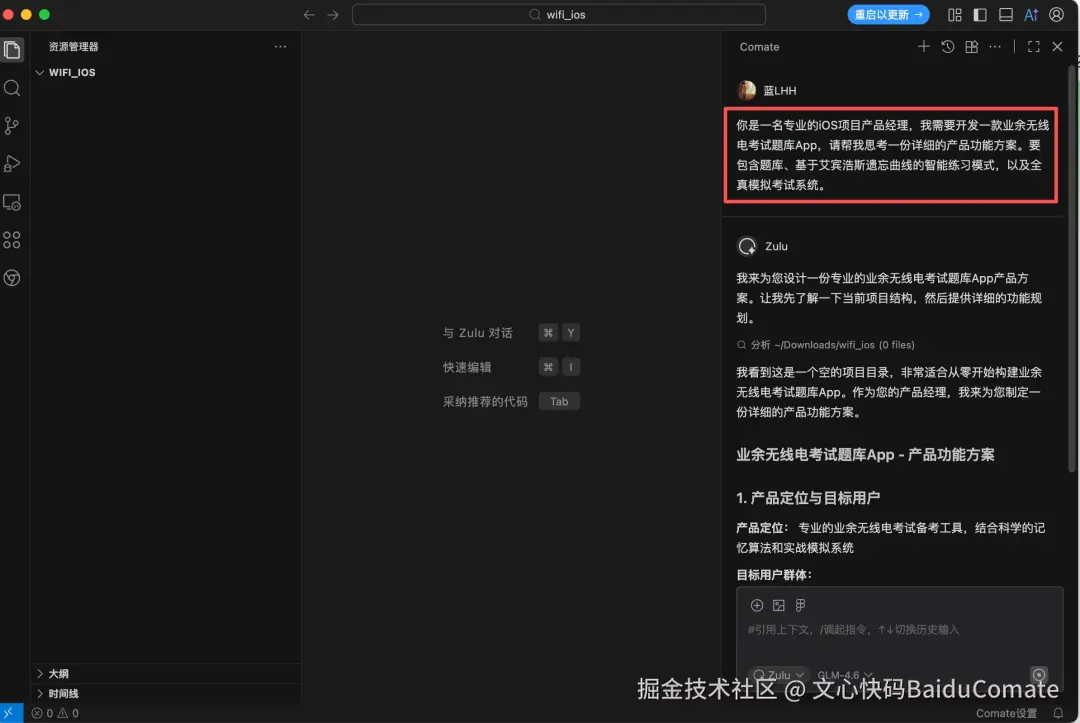Image resolution: width=1080 pixels, height=723 pixels.
Task: Attach an image to the chat input
Action: tap(778, 605)
